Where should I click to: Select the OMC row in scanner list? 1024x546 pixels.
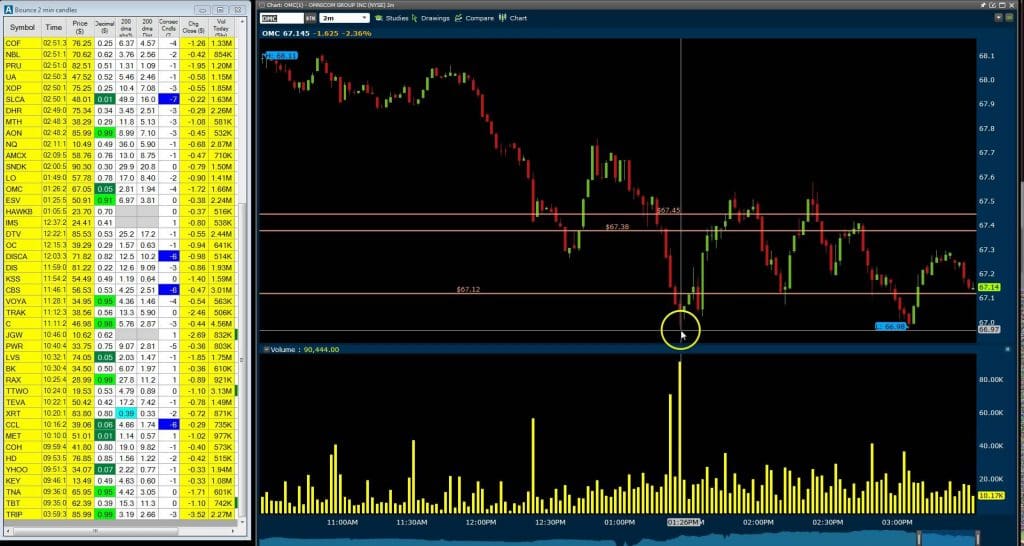[14, 187]
